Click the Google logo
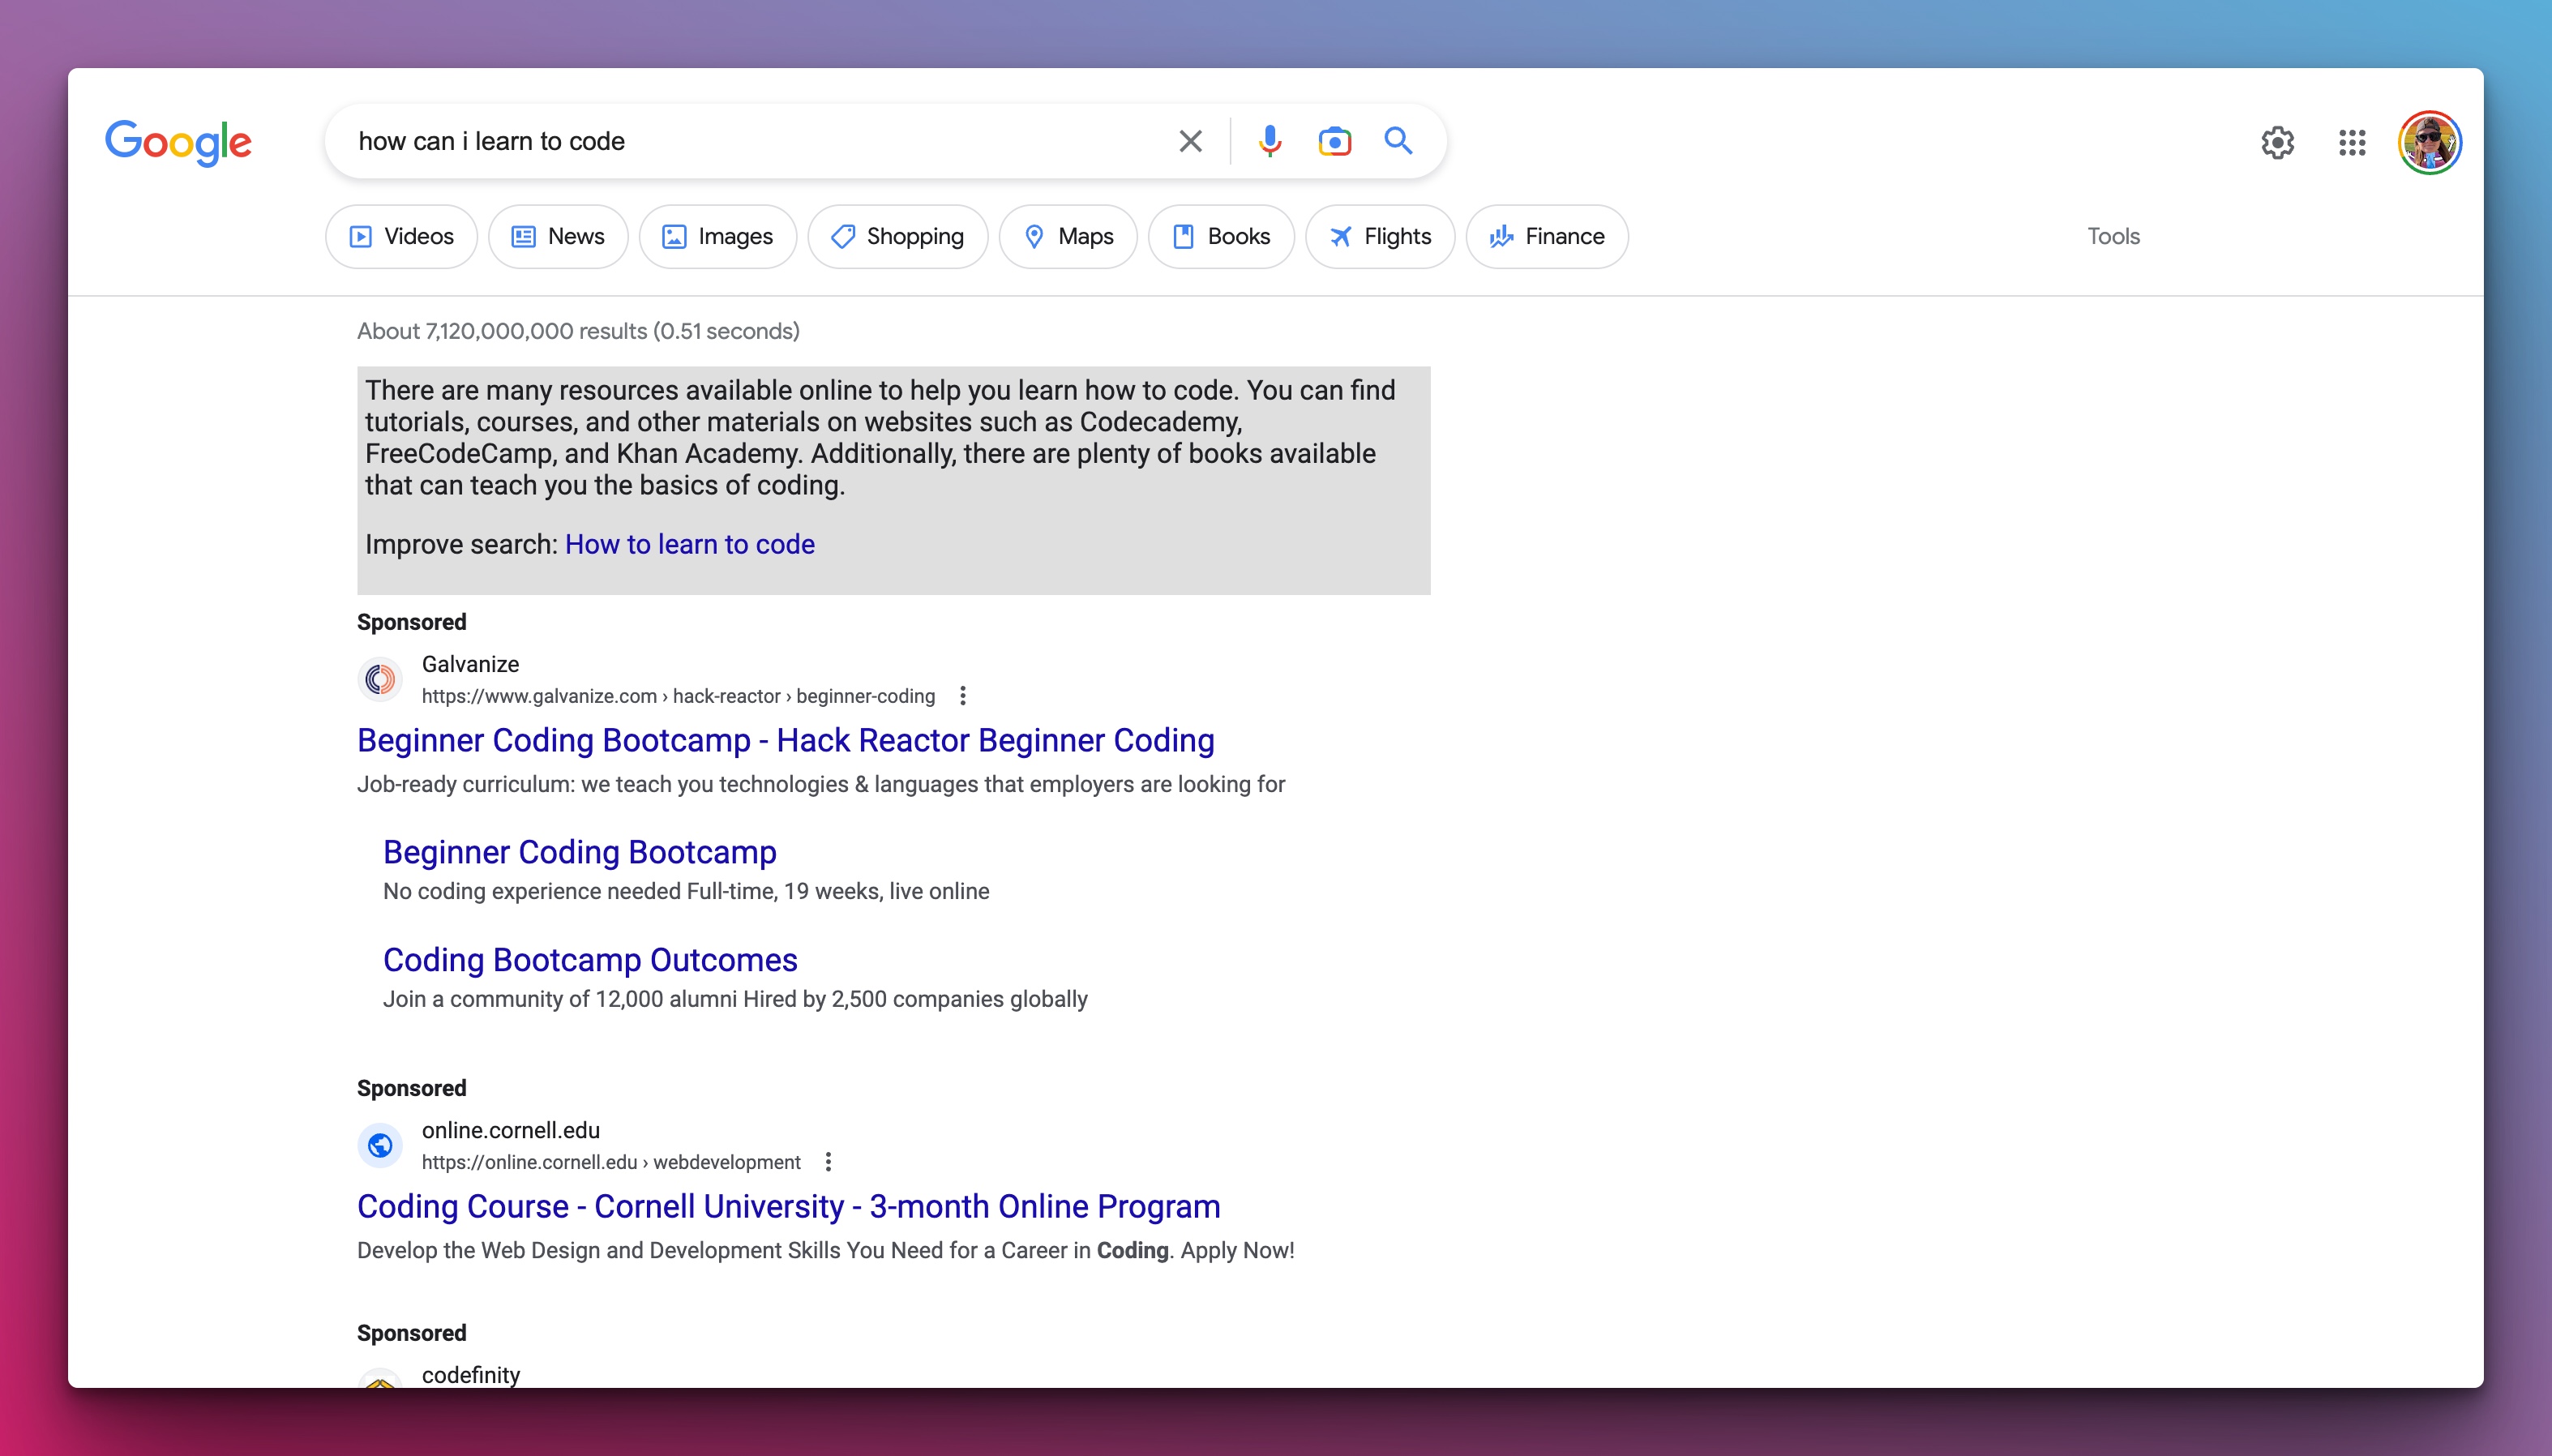The height and width of the screenshot is (1456, 2552). point(178,142)
